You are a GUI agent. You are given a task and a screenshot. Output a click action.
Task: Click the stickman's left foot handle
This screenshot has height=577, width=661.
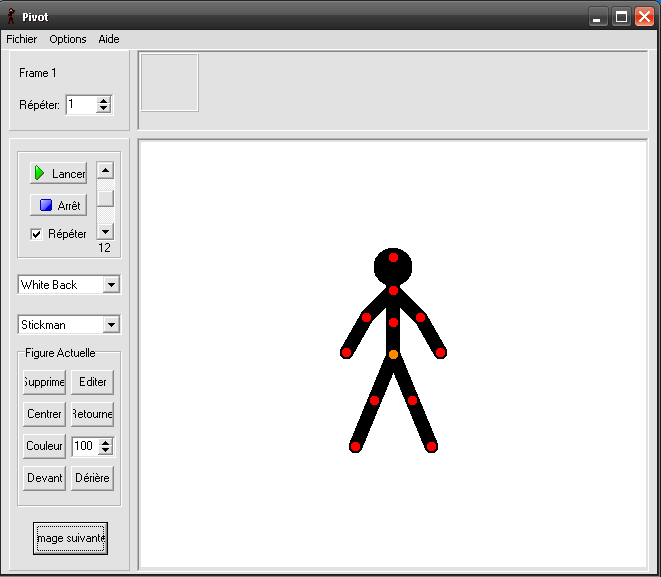coord(355,446)
